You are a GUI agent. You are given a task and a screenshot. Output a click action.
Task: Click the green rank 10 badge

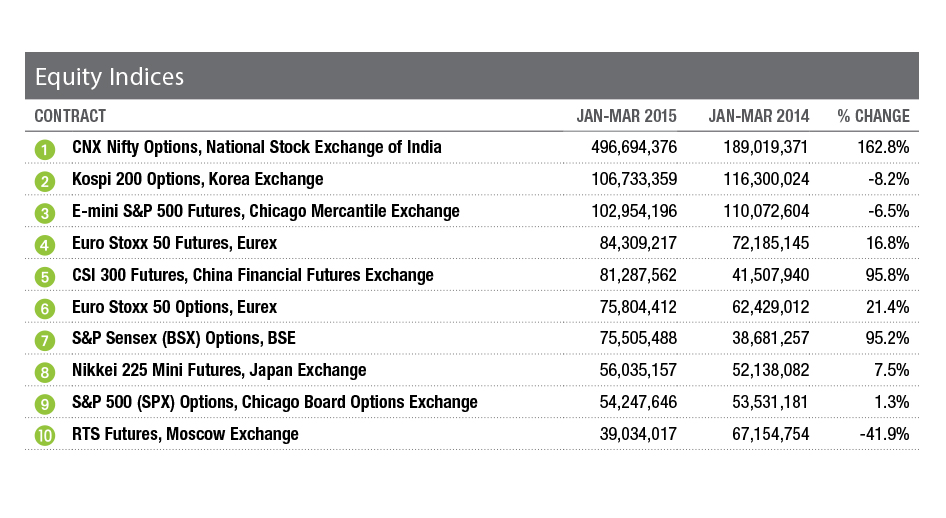(44, 436)
